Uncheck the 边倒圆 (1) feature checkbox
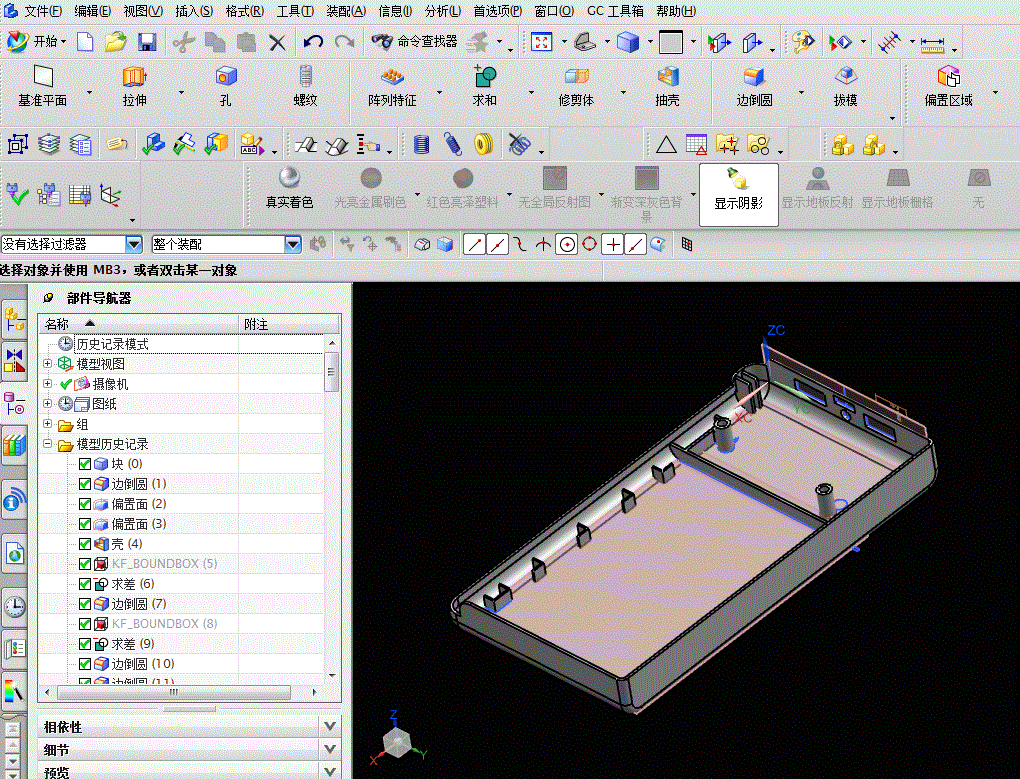 click(85, 484)
